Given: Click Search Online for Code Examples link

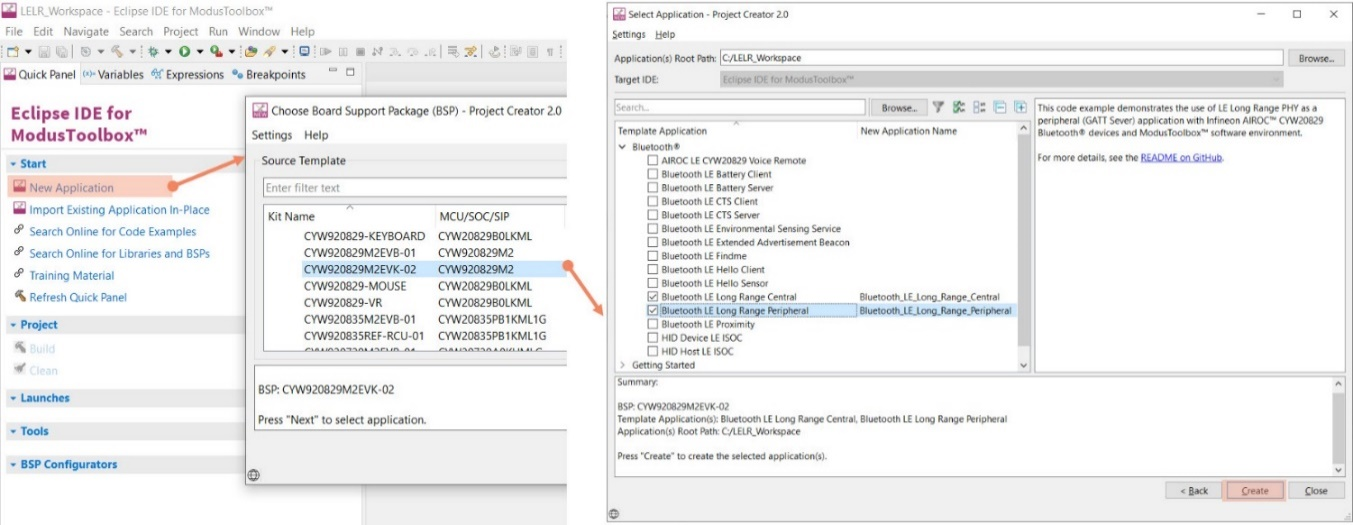Looking at the screenshot, I should (x=113, y=232).
